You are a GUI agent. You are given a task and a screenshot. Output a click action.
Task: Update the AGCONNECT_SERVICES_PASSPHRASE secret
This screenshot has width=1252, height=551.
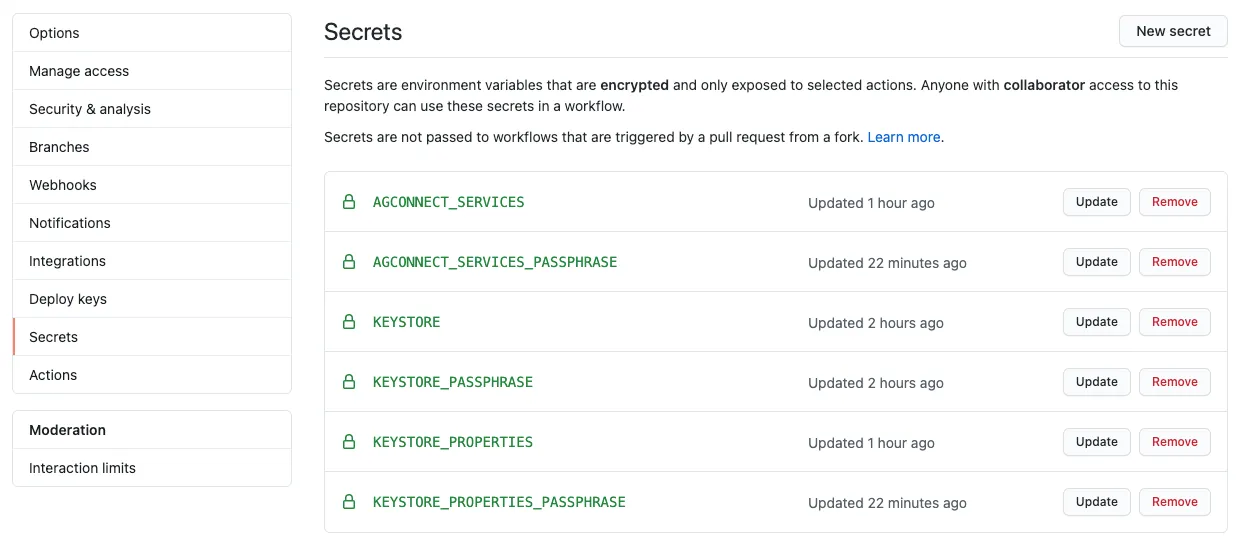[x=1096, y=262]
